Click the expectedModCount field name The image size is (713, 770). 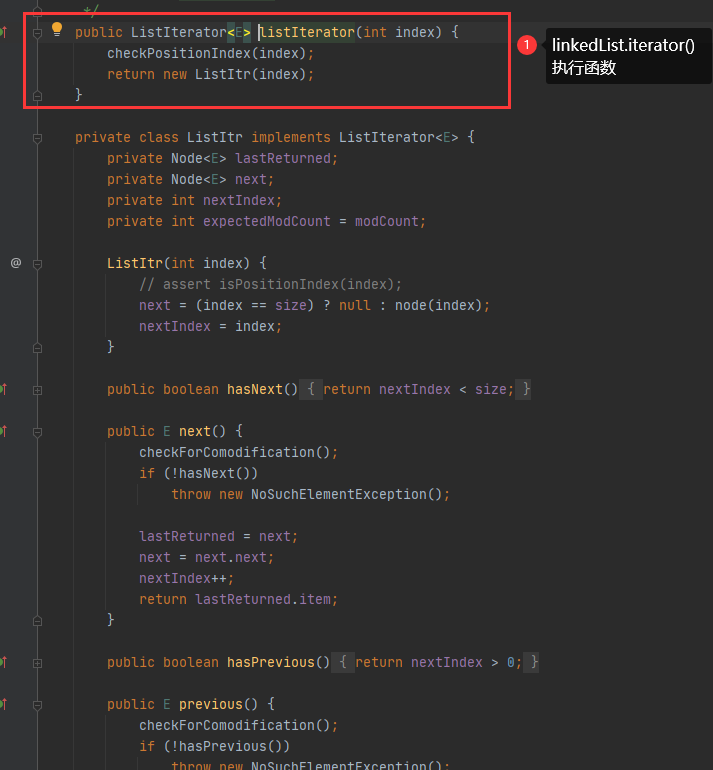[x=267, y=221]
